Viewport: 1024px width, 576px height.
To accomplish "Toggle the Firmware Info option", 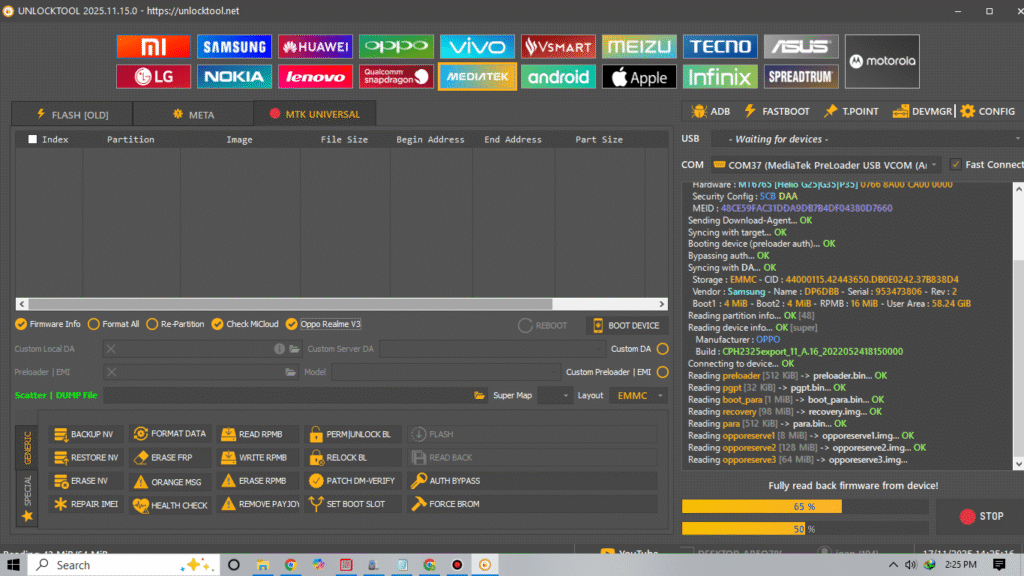I will tap(21, 324).
